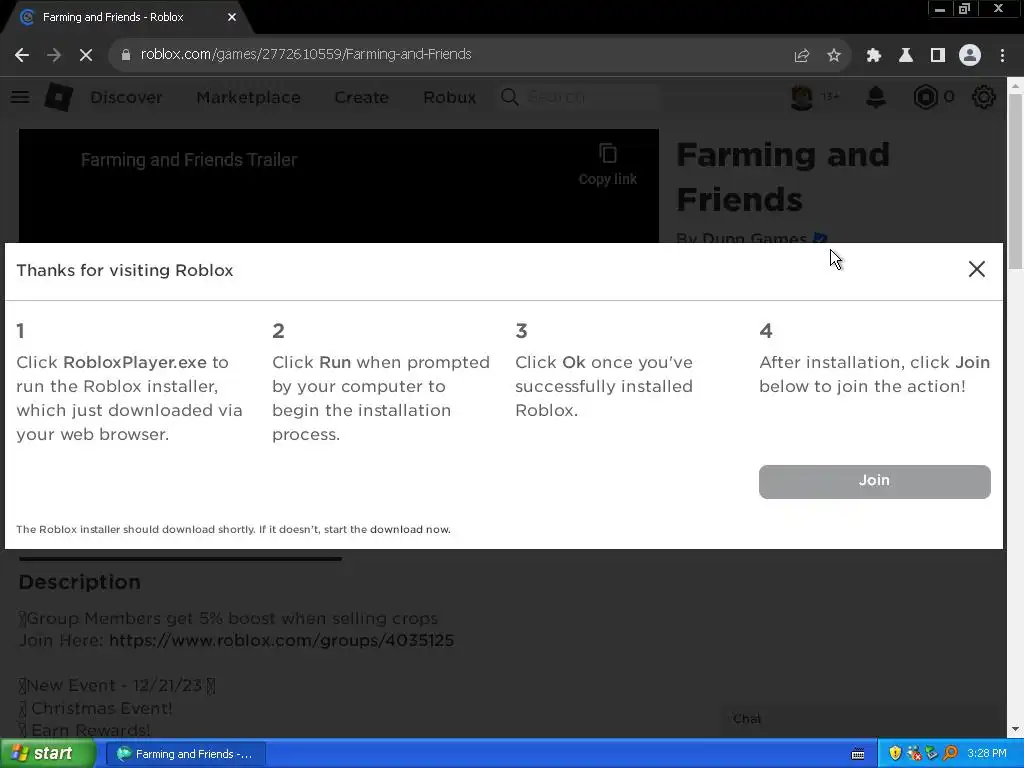
Task: Open the Robux menu item
Action: [x=449, y=97]
